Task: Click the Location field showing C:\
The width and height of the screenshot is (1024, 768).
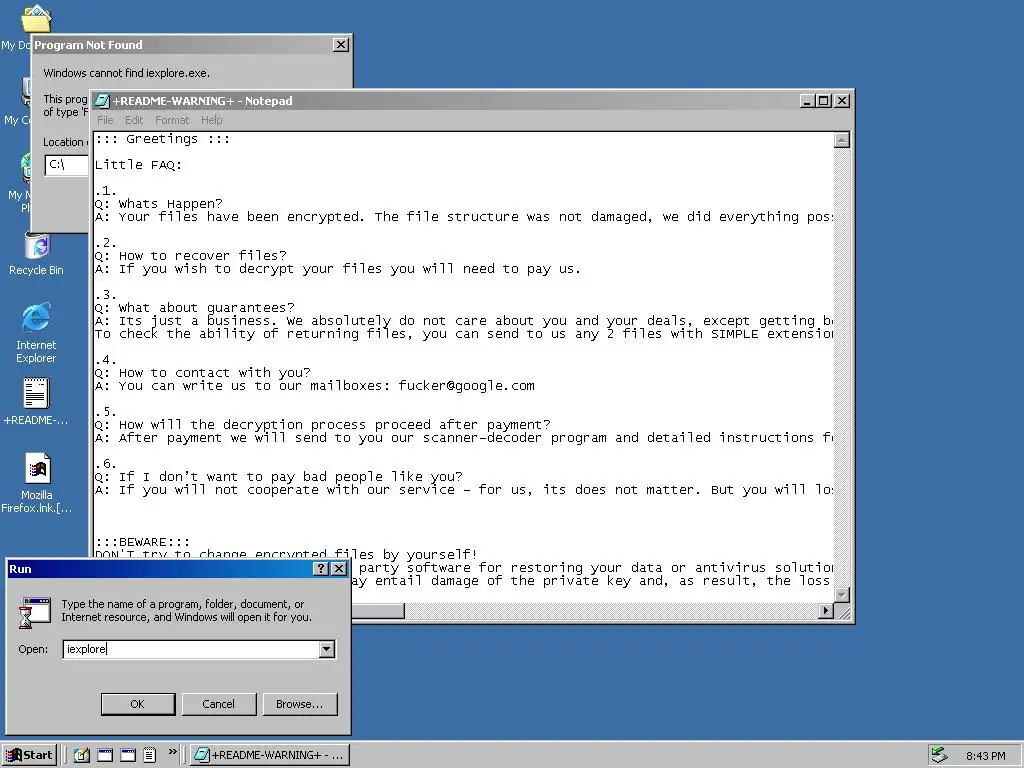Action: [x=67, y=165]
